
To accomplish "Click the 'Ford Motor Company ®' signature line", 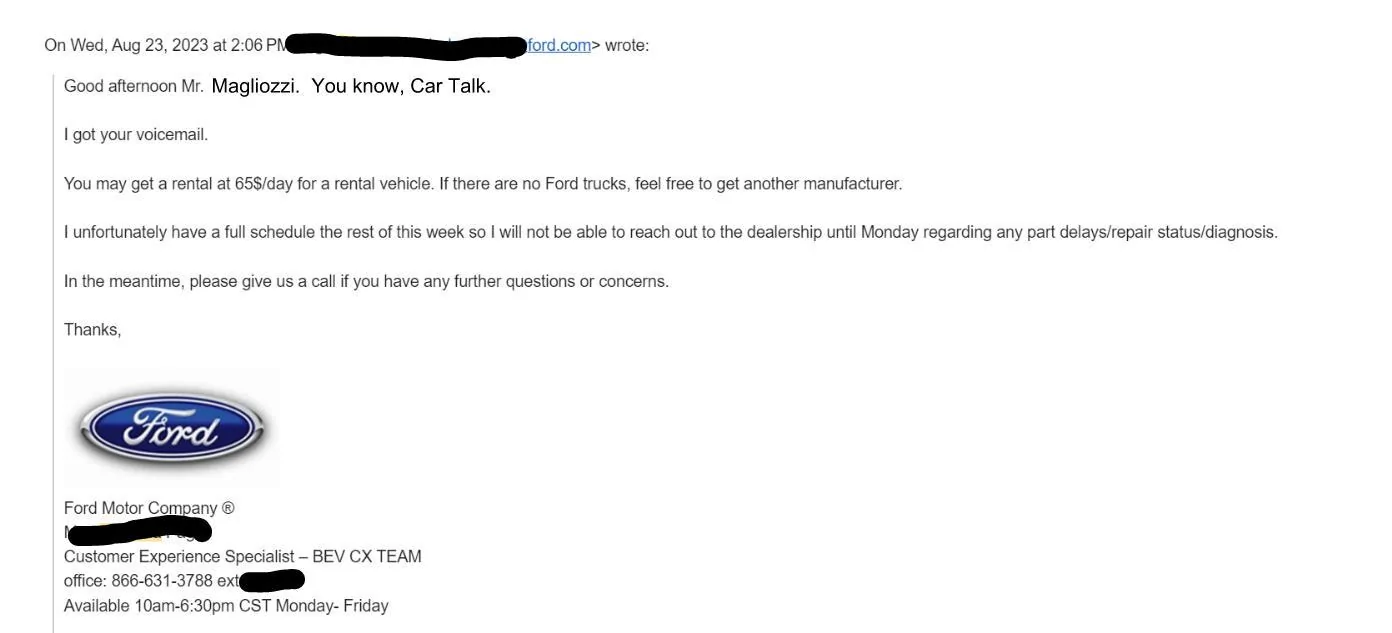I will pos(149,508).
